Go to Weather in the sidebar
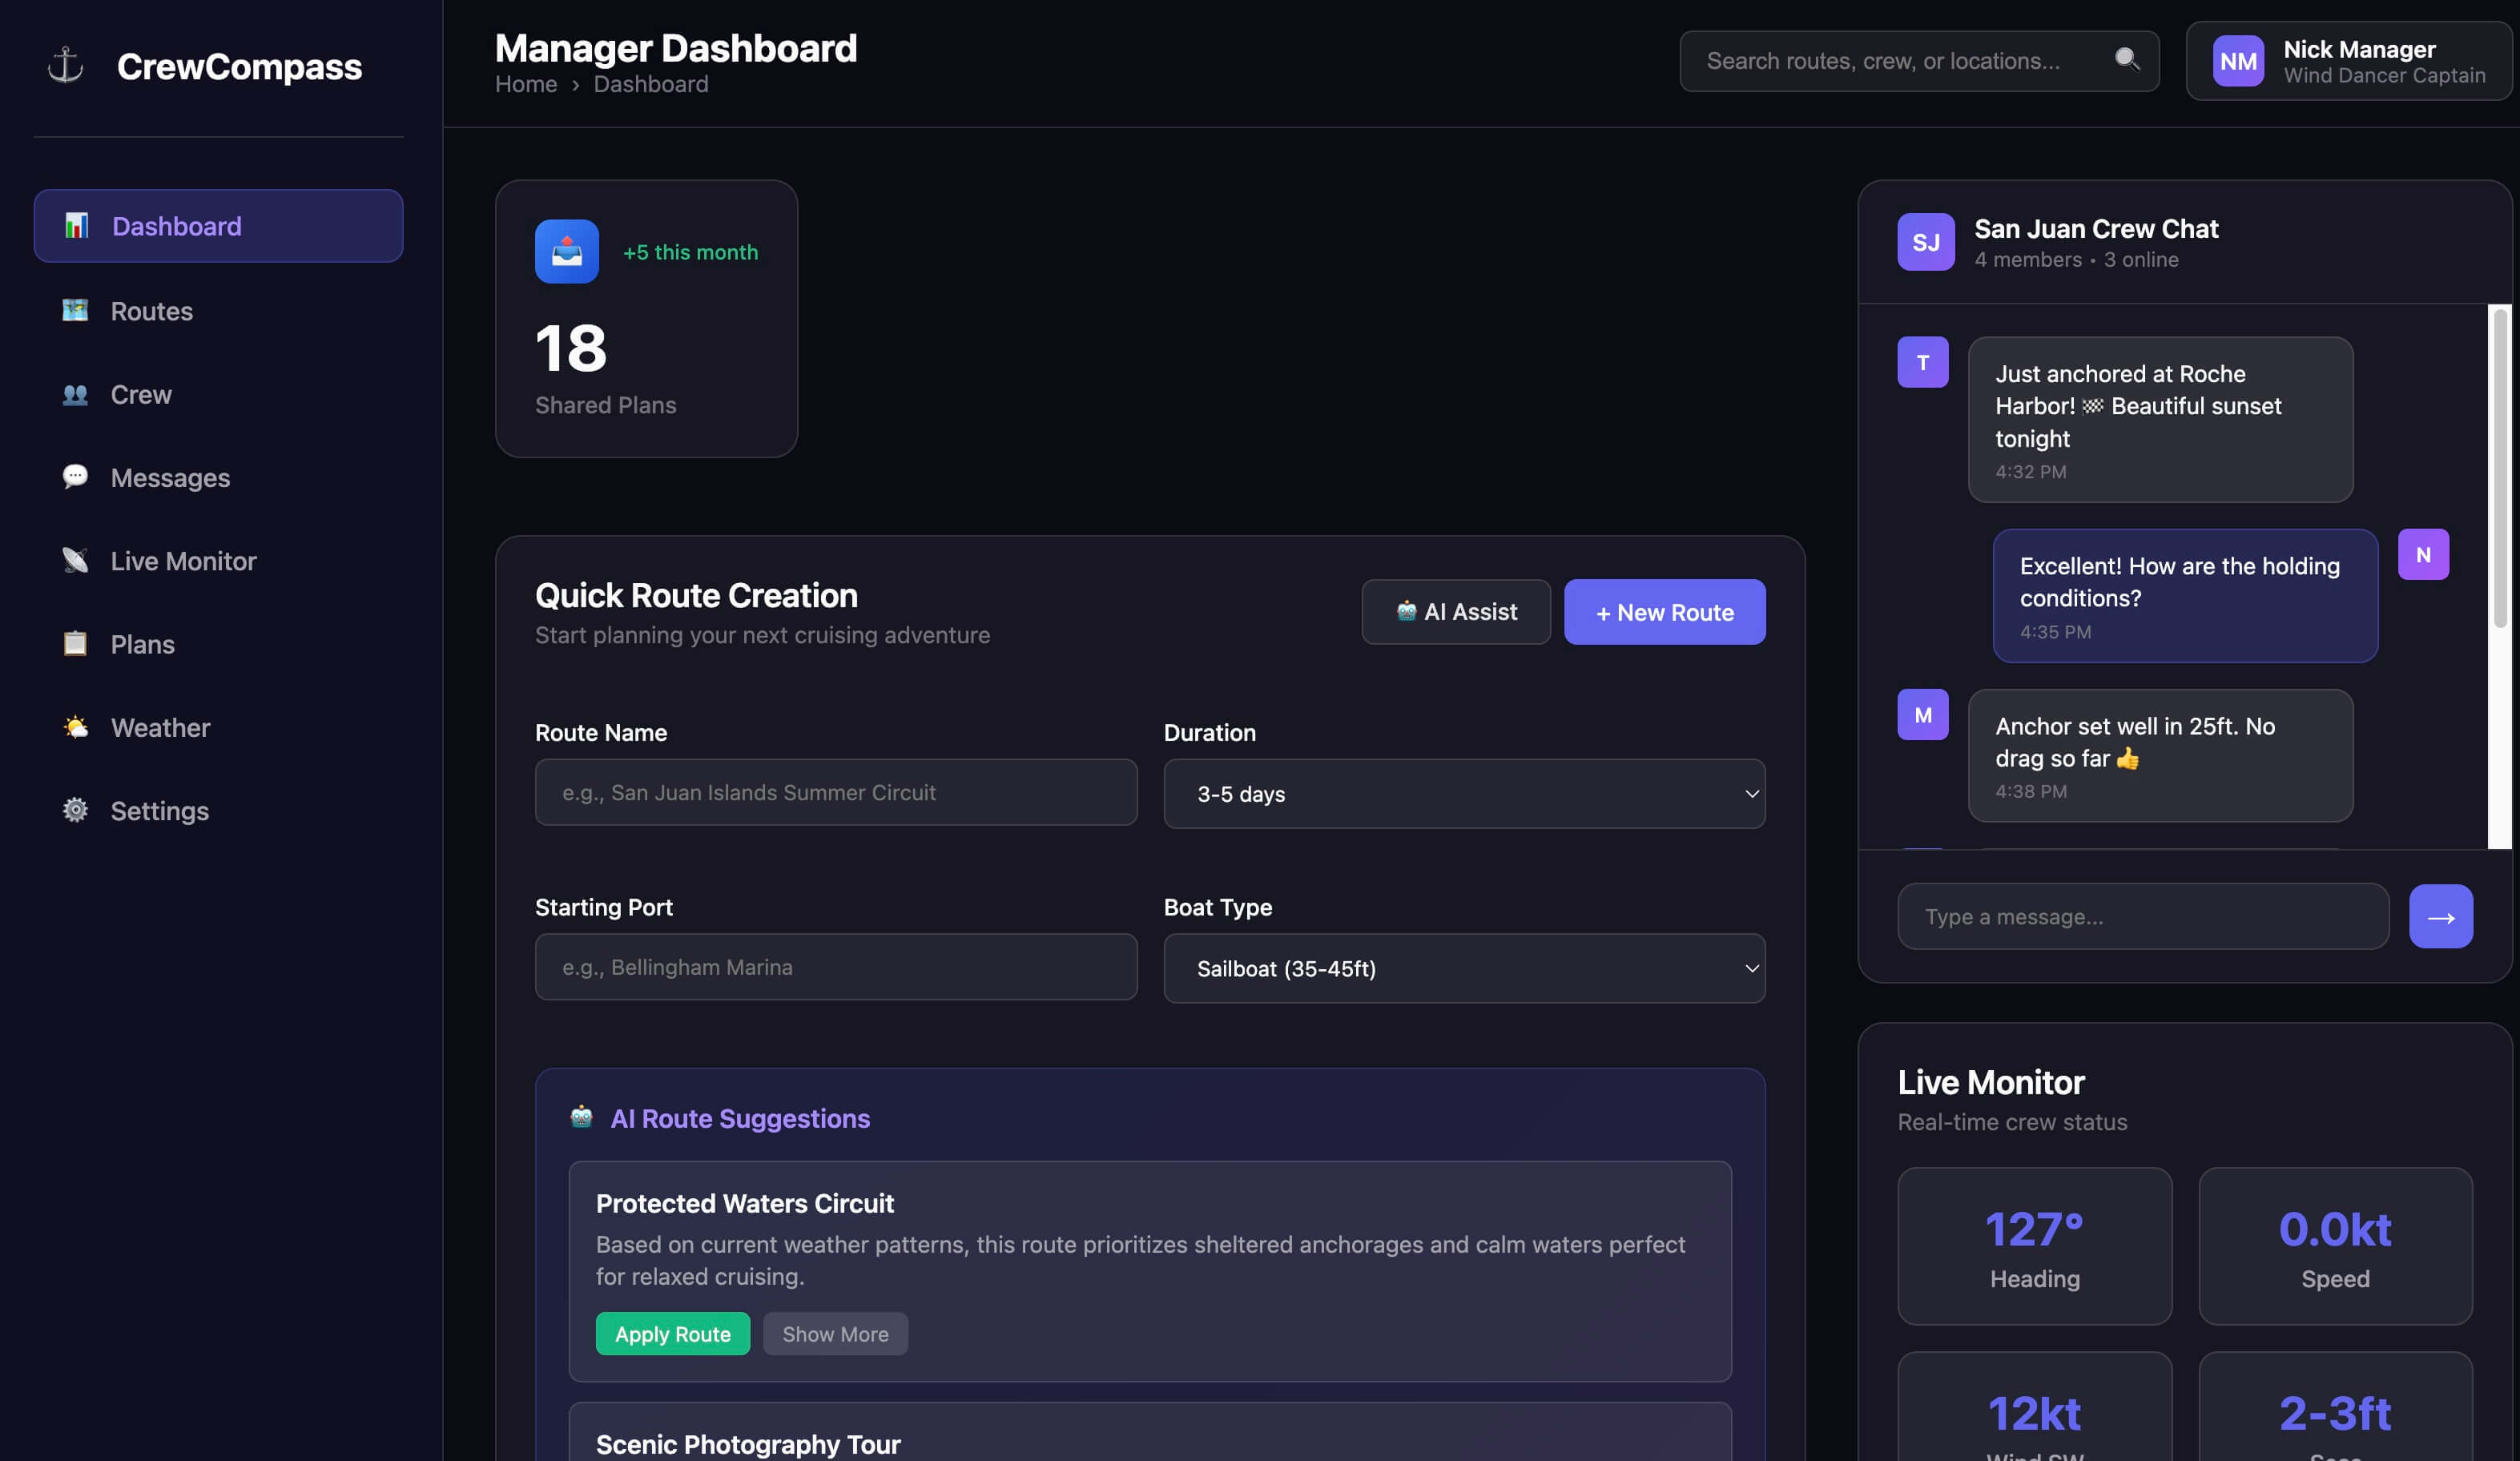Screen dimensions: 2520x1461 coord(160,727)
